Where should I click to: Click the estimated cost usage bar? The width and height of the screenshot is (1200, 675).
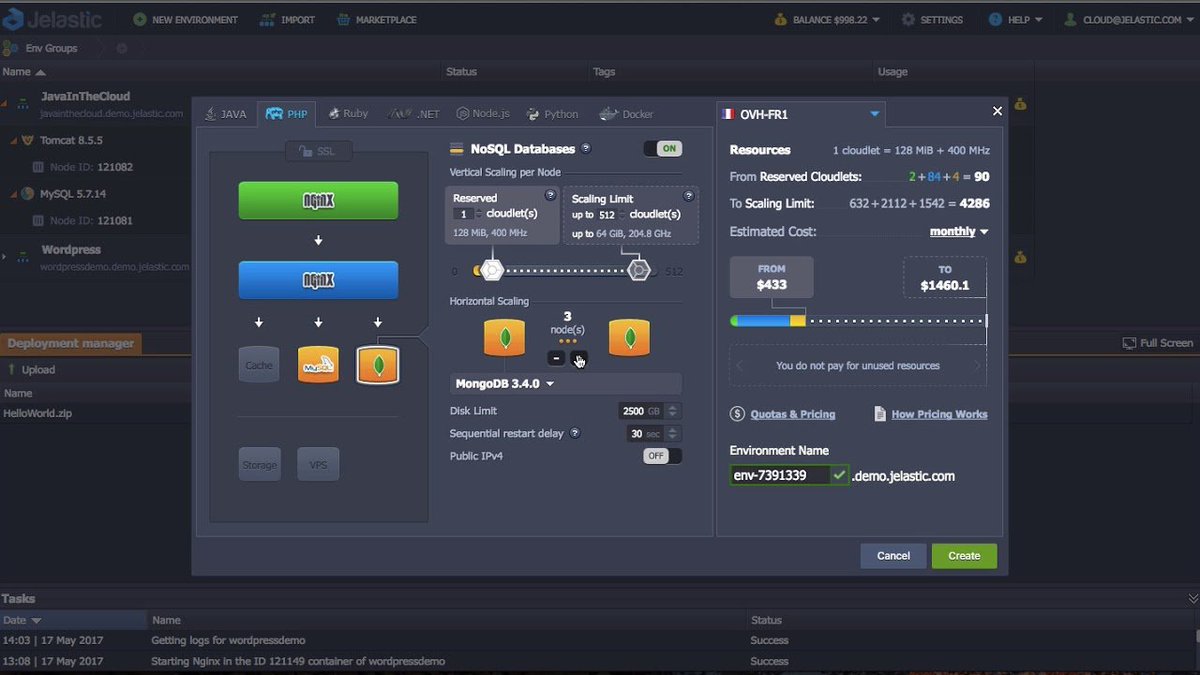pos(858,321)
